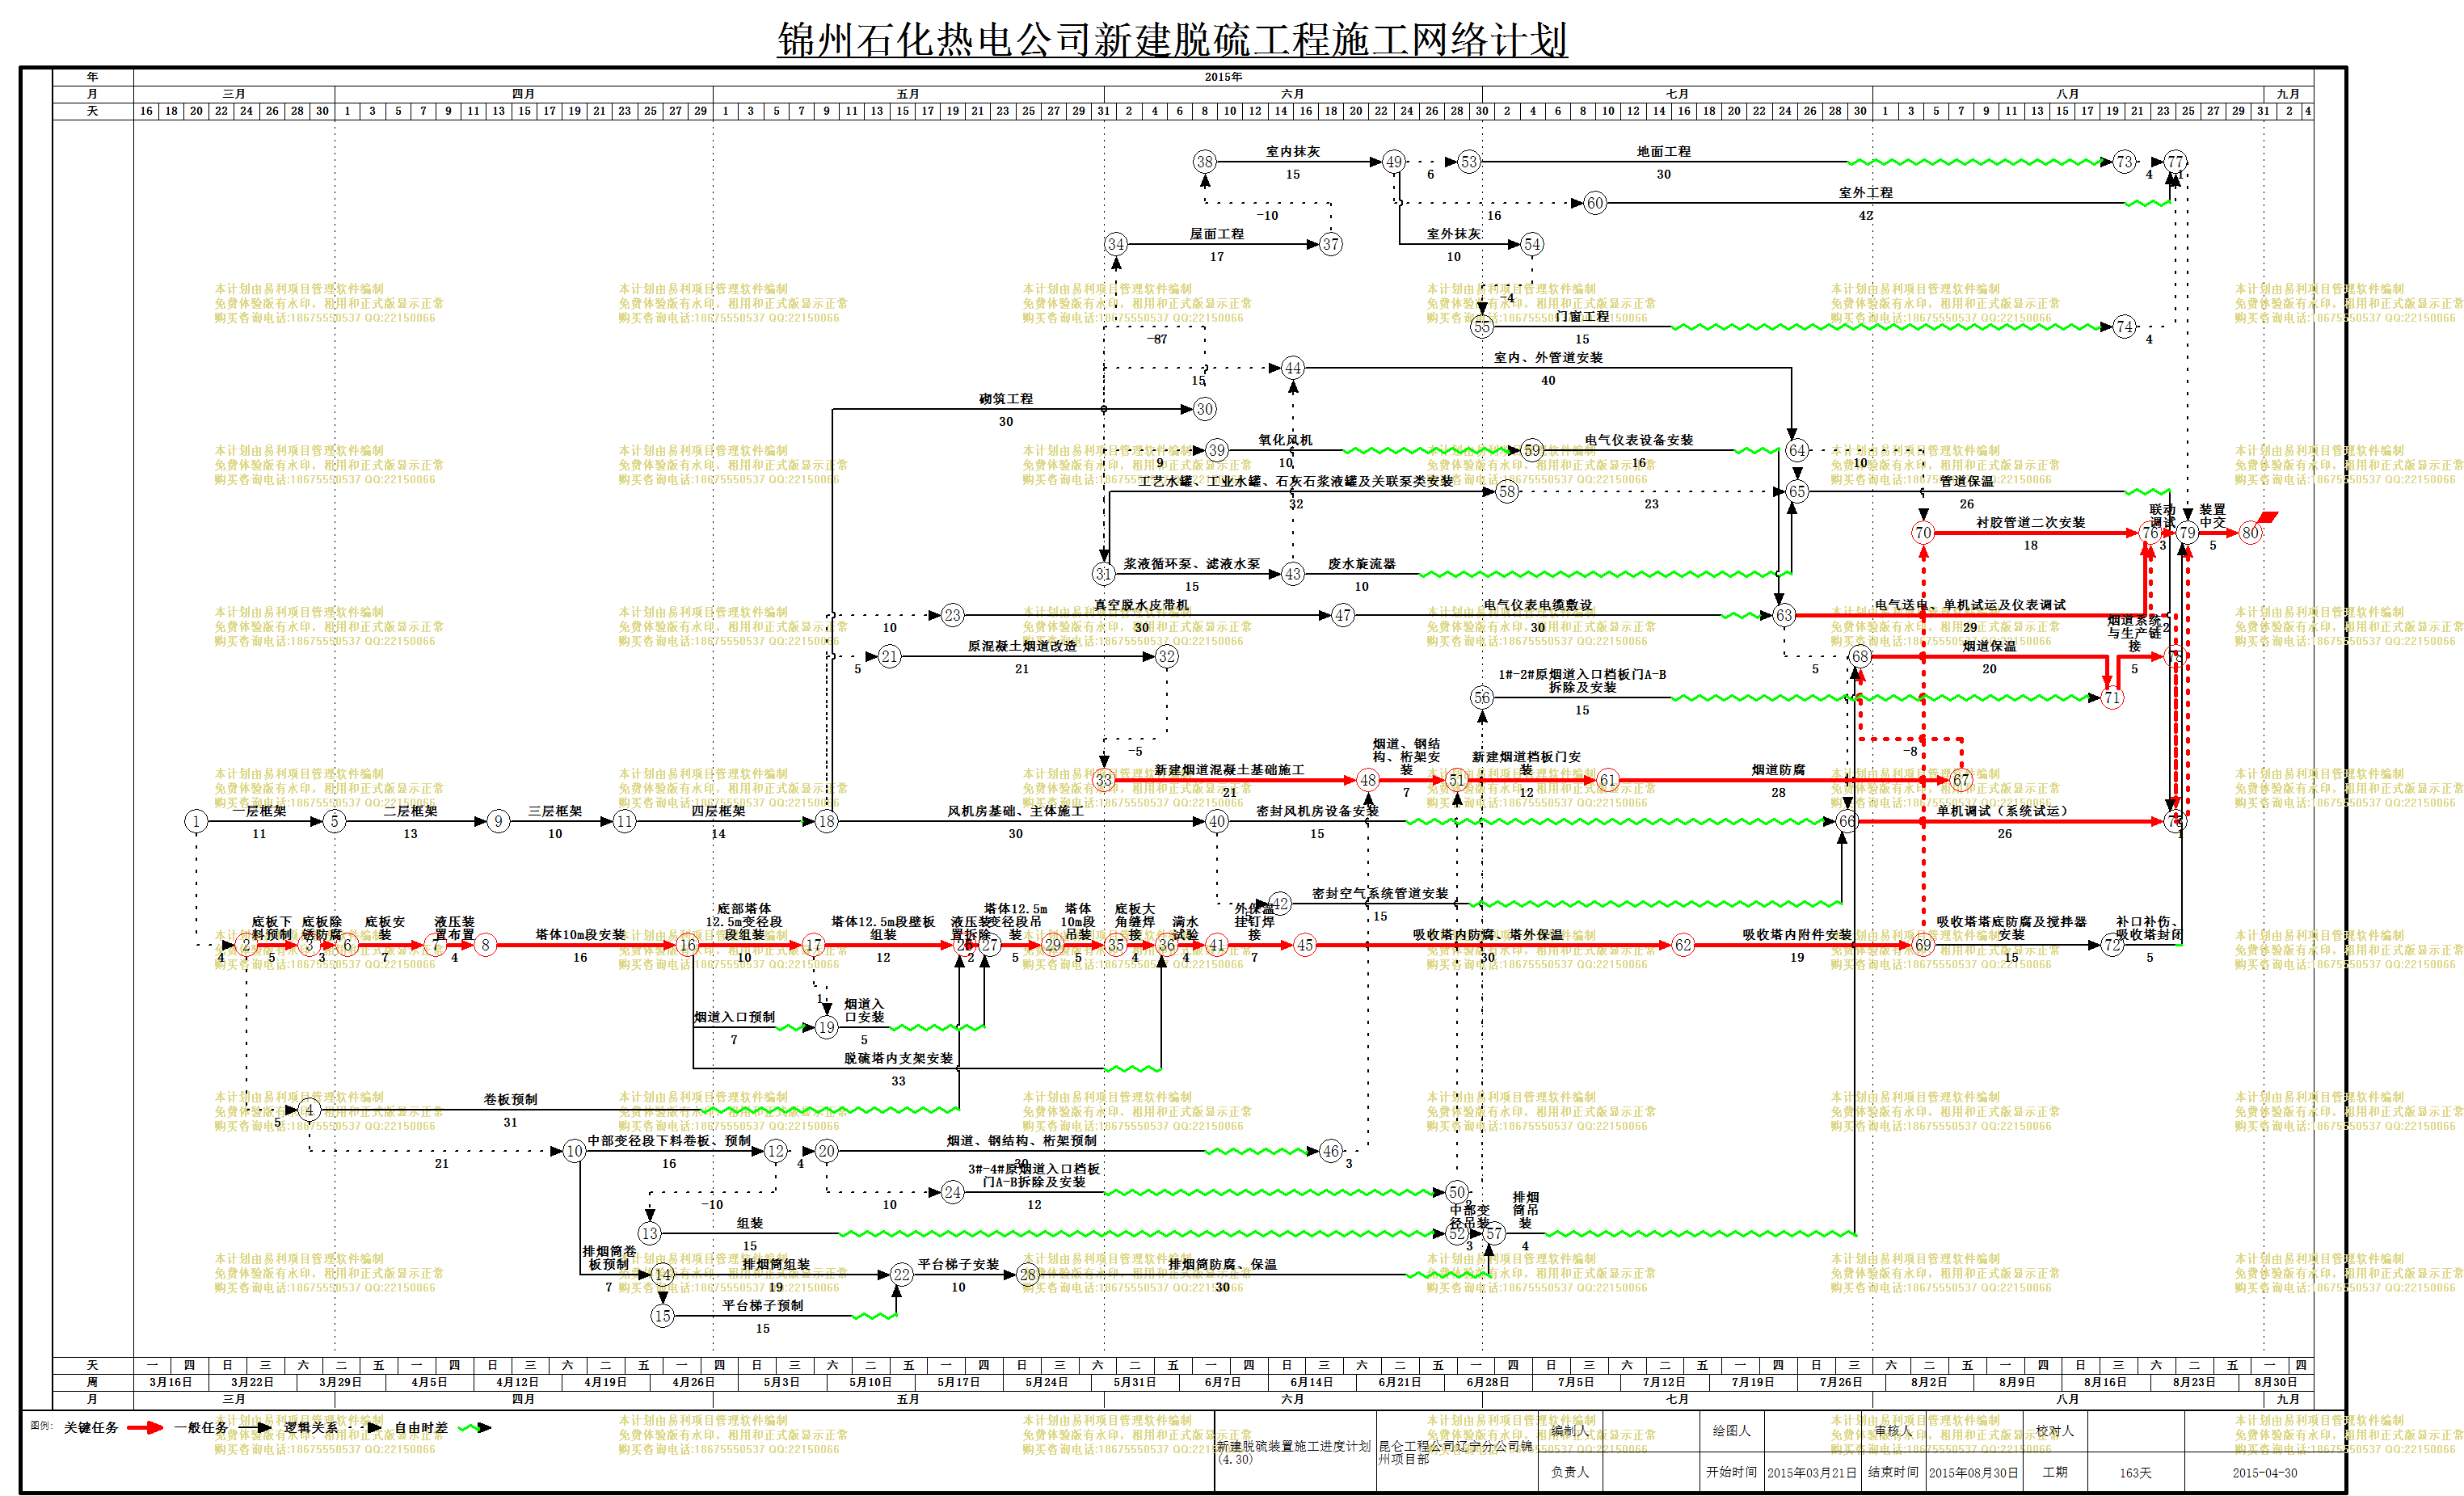The image size is (2464, 1496).
Task: Select the 室外工程 task label
Action: click(1866, 192)
